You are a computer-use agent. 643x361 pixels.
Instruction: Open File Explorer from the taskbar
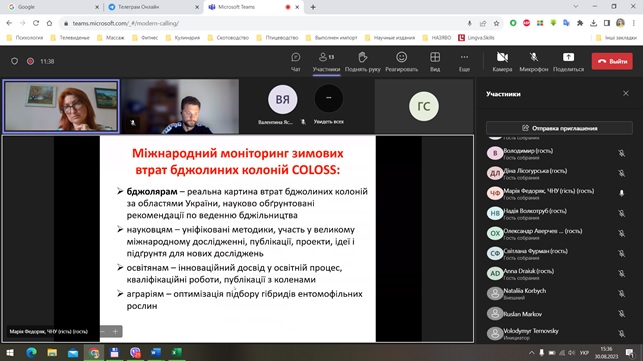click(52, 352)
